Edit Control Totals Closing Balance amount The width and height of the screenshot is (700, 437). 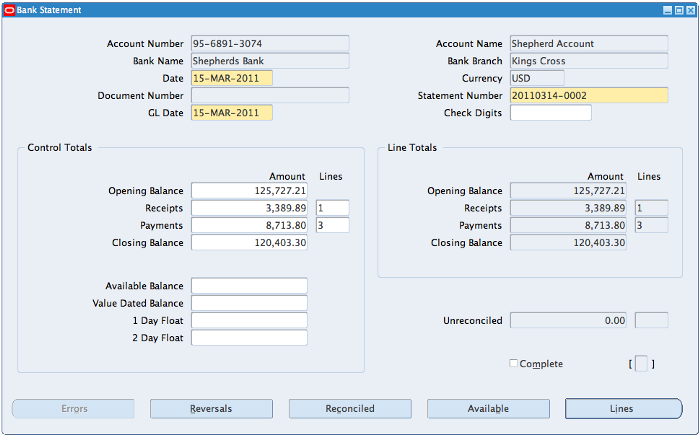tap(249, 243)
